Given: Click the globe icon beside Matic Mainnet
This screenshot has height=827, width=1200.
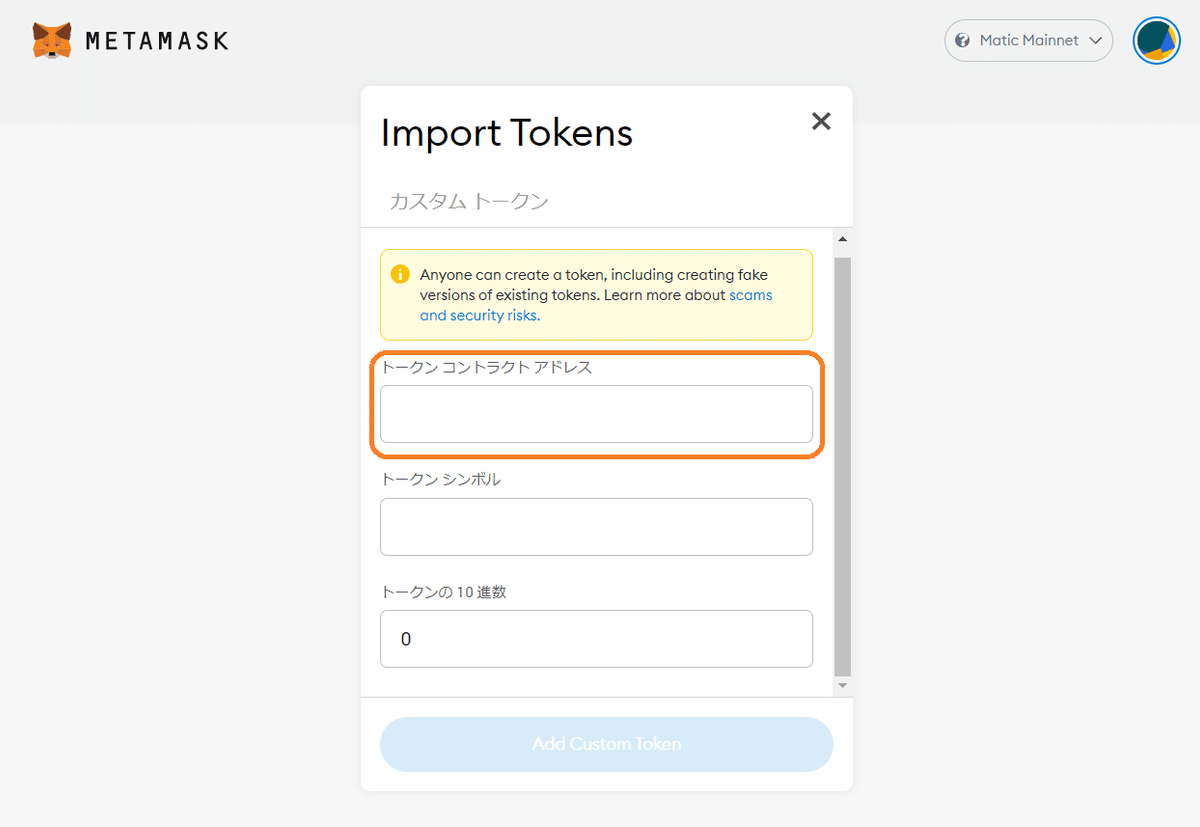Looking at the screenshot, I should 963,41.
